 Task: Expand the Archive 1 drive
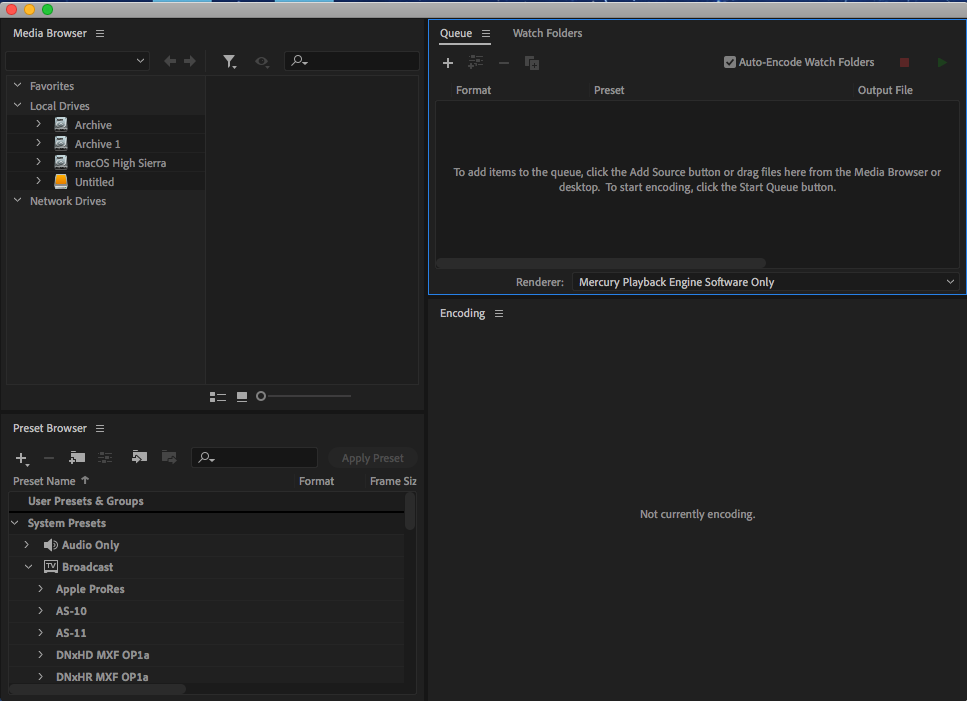(38, 143)
